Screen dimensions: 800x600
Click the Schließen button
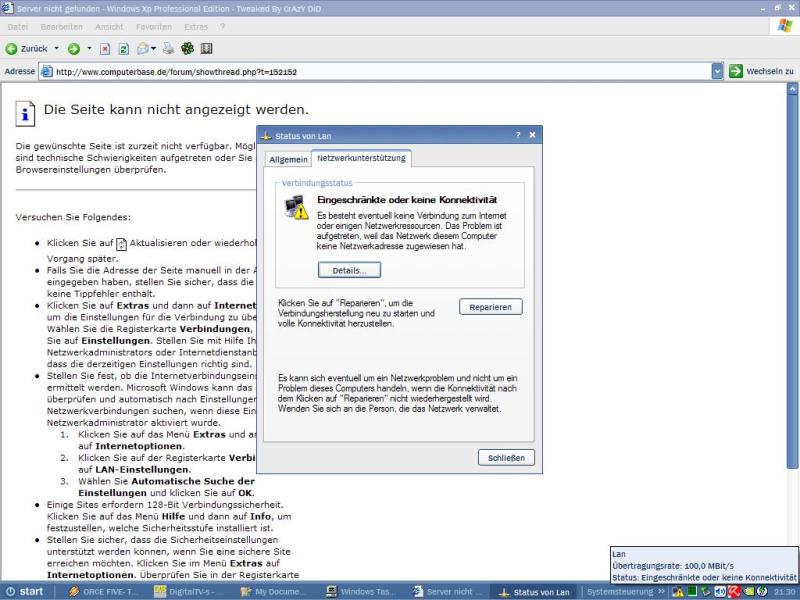[506, 458]
